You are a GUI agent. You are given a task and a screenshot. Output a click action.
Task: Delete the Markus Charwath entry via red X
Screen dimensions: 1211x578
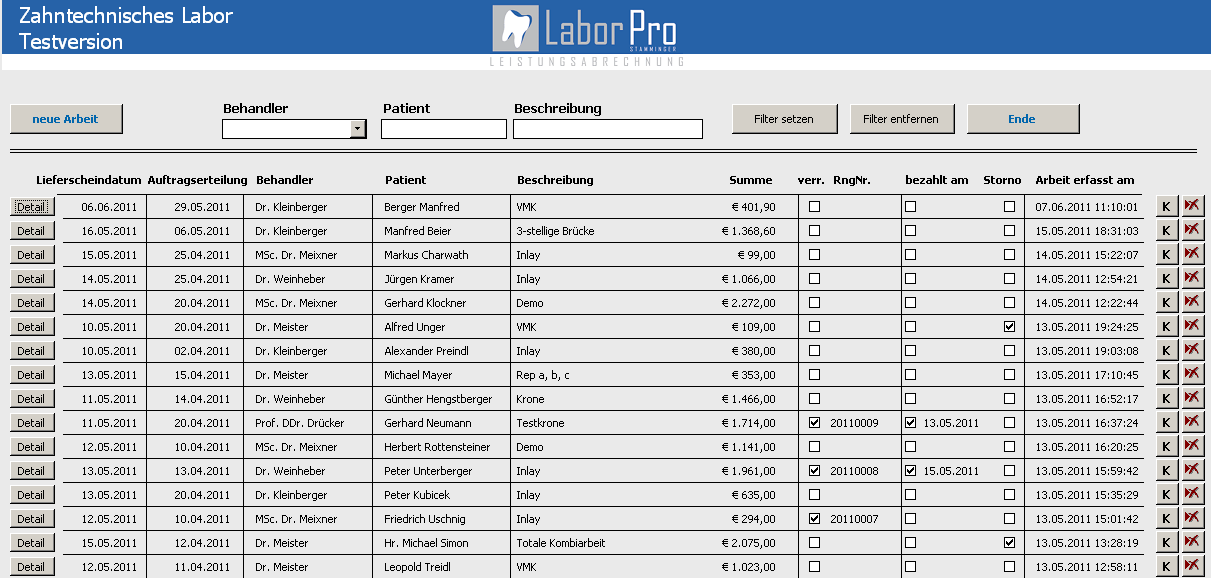point(1192,254)
